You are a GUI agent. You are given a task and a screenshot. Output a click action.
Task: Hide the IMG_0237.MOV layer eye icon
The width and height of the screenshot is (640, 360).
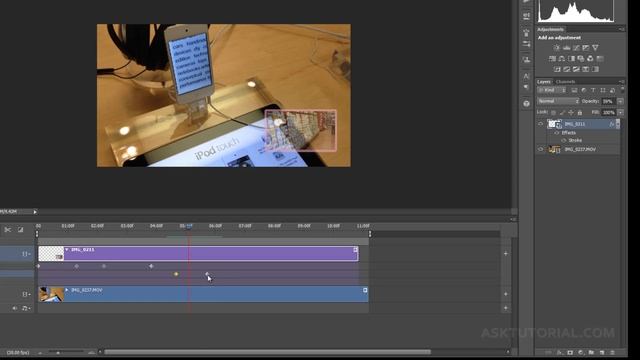[541, 149]
